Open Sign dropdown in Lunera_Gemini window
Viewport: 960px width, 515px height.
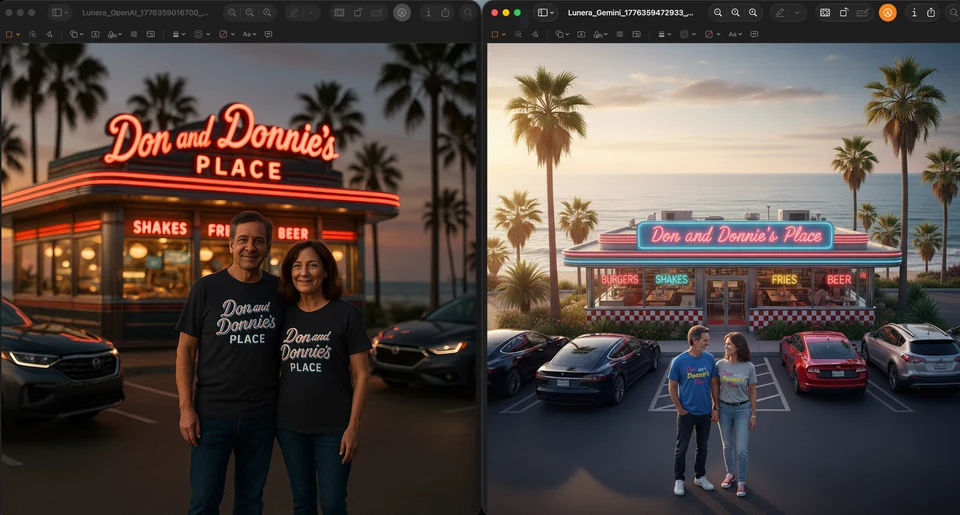pyautogui.click(x=600, y=34)
